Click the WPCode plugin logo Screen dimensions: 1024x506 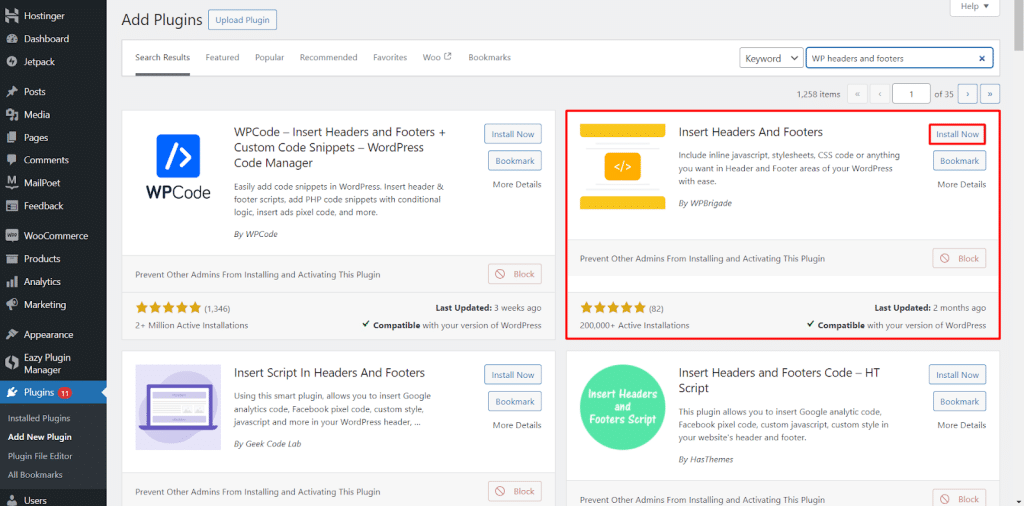(x=178, y=168)
